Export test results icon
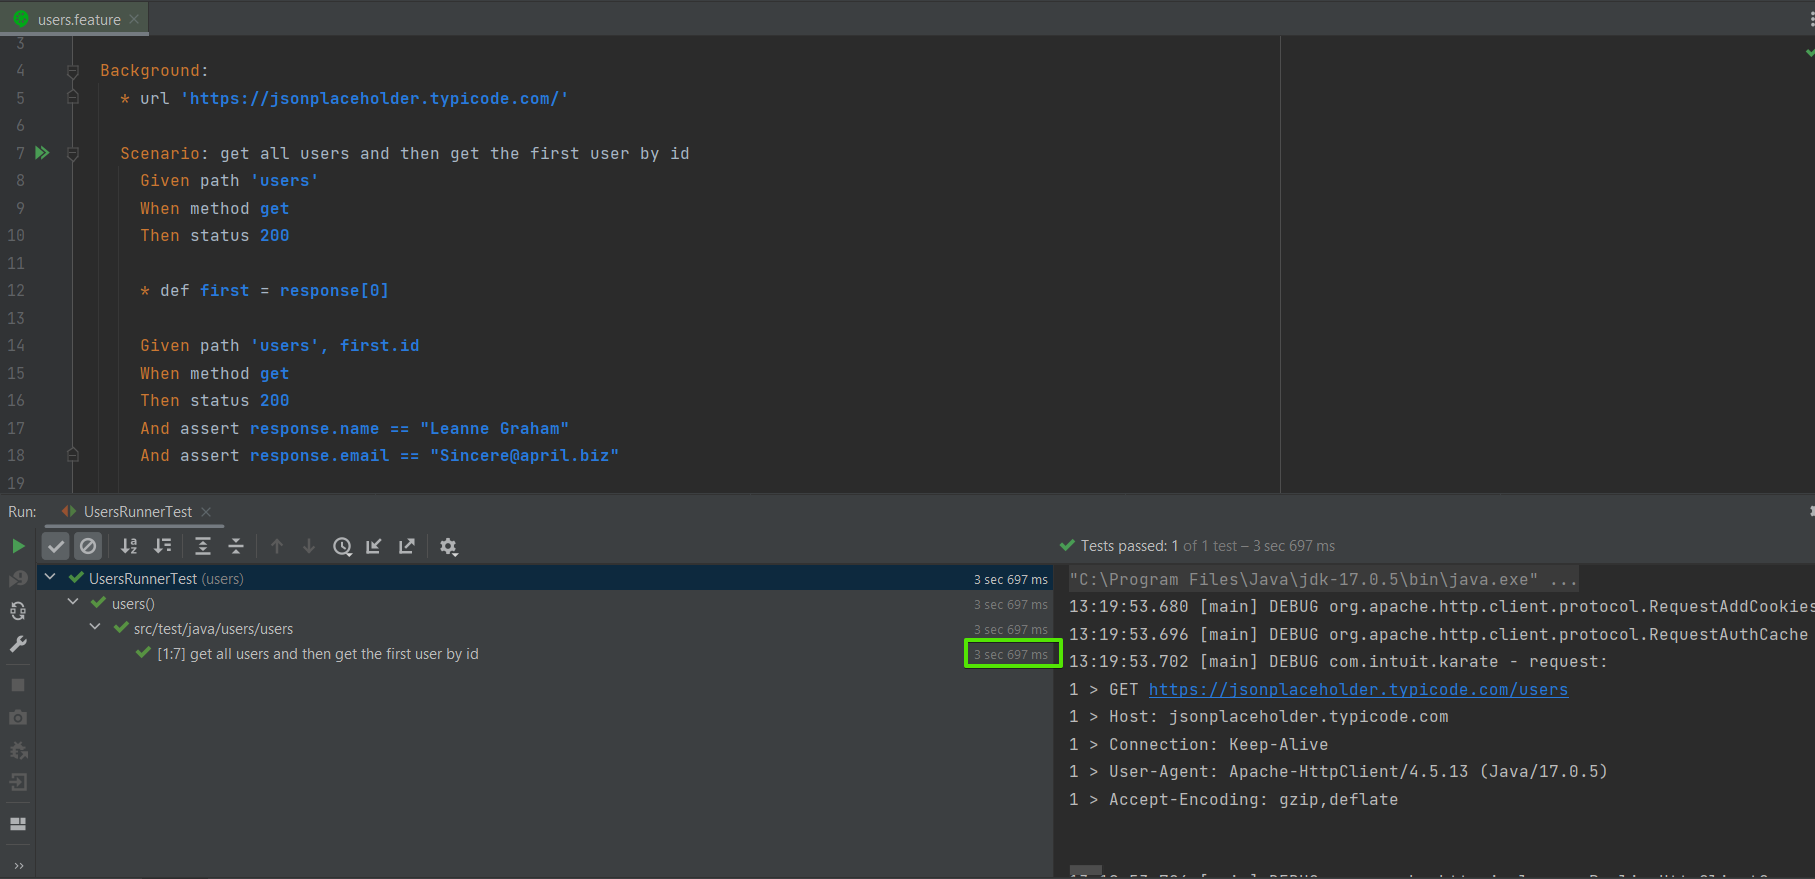Screen dimensions: 1815x879 [x=407, y=546]
